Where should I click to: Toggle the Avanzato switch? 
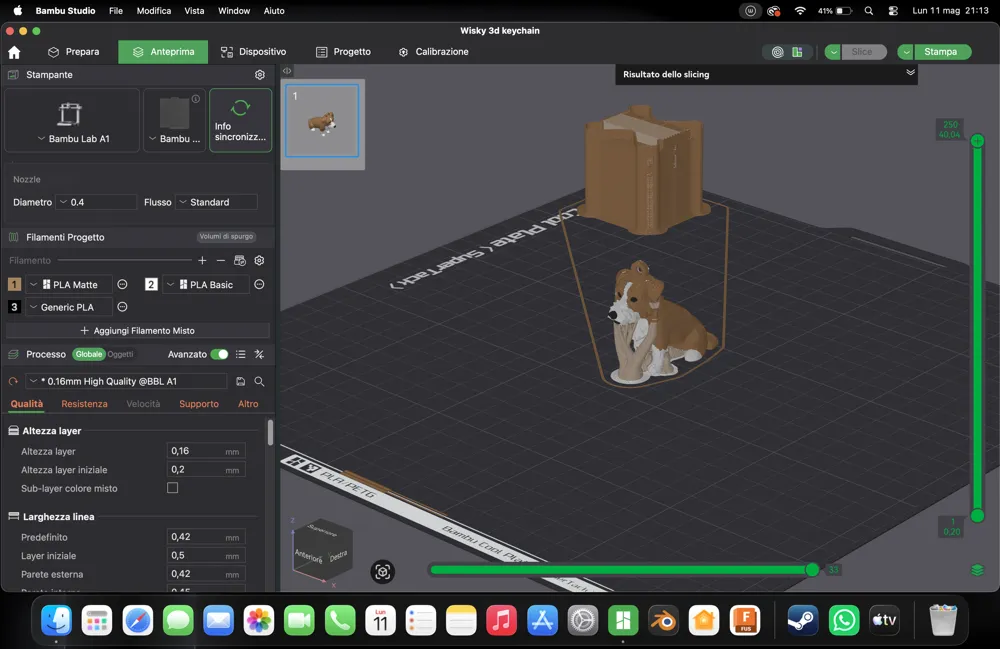[x=219, y=354]
